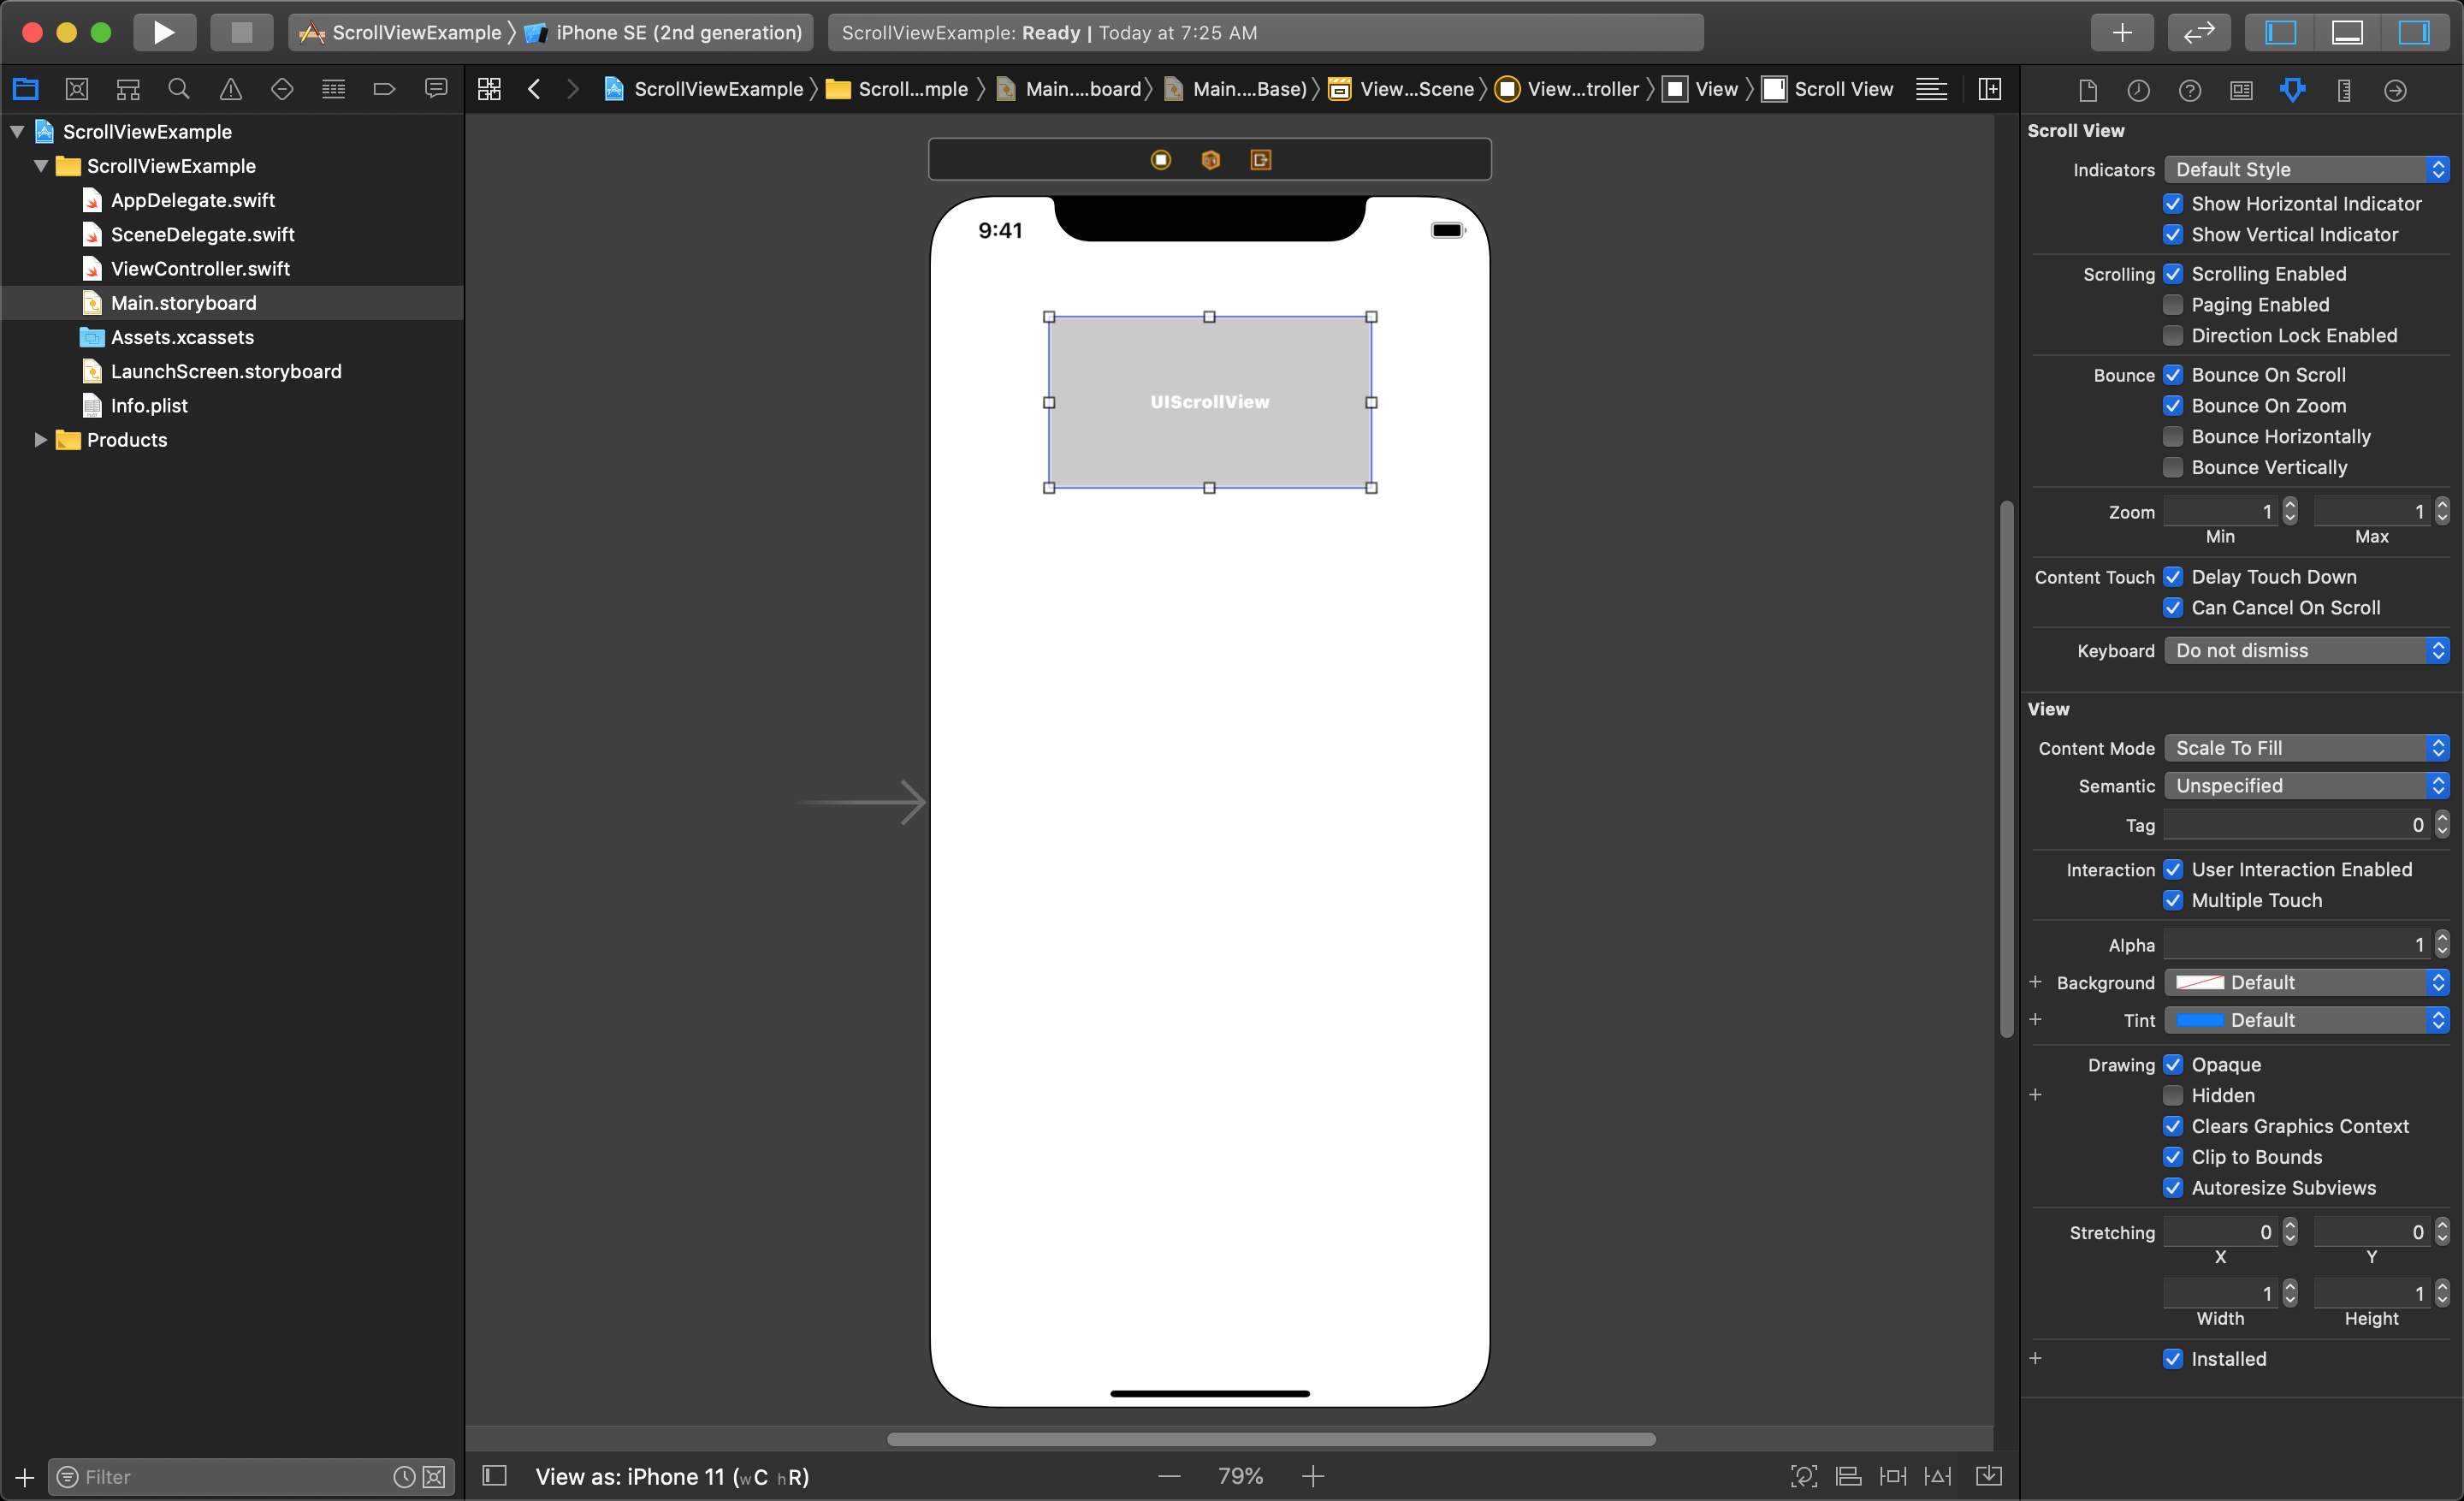Screen dimensions: 2464x1501
Task: Open the Debug navigator
Action: 334,89
